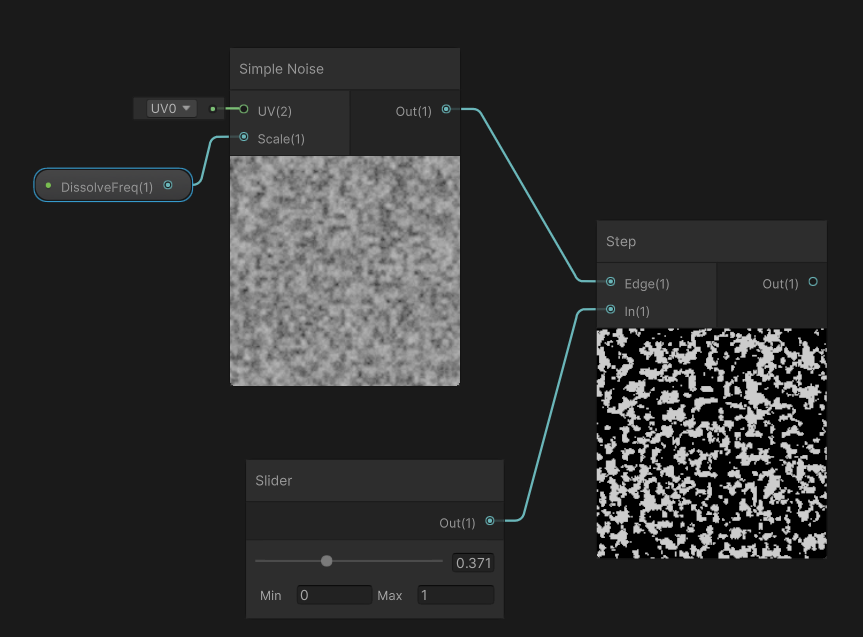Viewport: 863px width, 637px height.
Task: Click the Slider node Out(1) output port
Action: (490, 521)
